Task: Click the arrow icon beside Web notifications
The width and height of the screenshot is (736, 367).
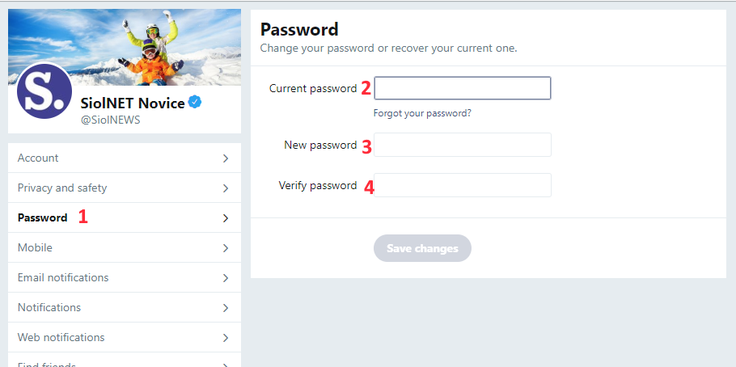Action: [x=226, y=337]
